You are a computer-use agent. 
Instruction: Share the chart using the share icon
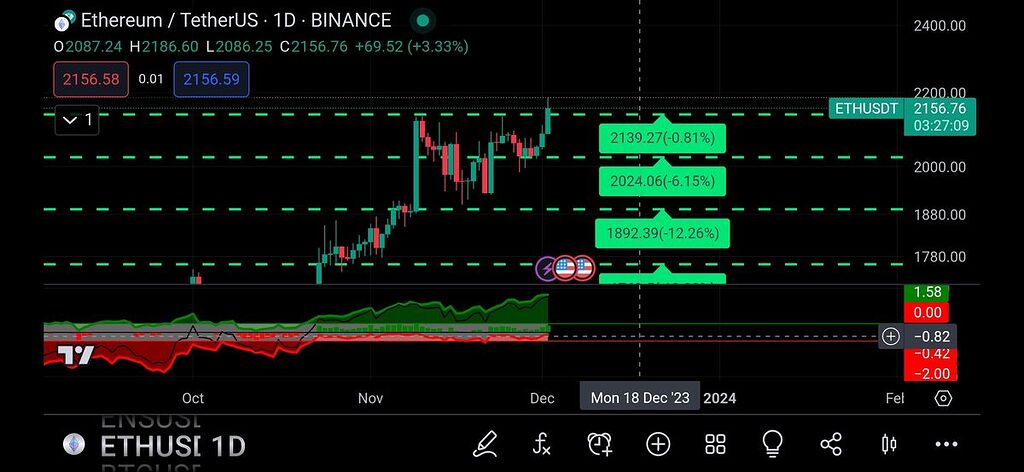click(830, 443)
